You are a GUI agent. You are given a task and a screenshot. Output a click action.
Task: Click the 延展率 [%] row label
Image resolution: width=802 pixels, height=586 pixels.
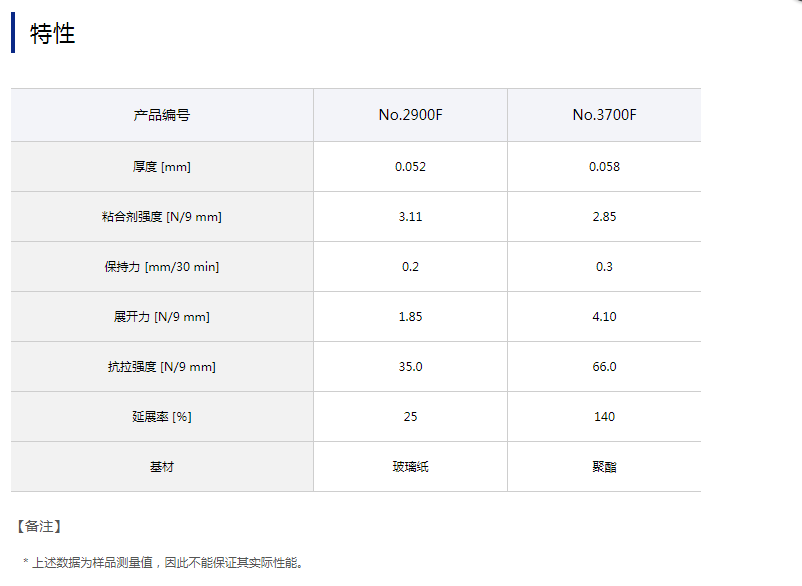162,417
